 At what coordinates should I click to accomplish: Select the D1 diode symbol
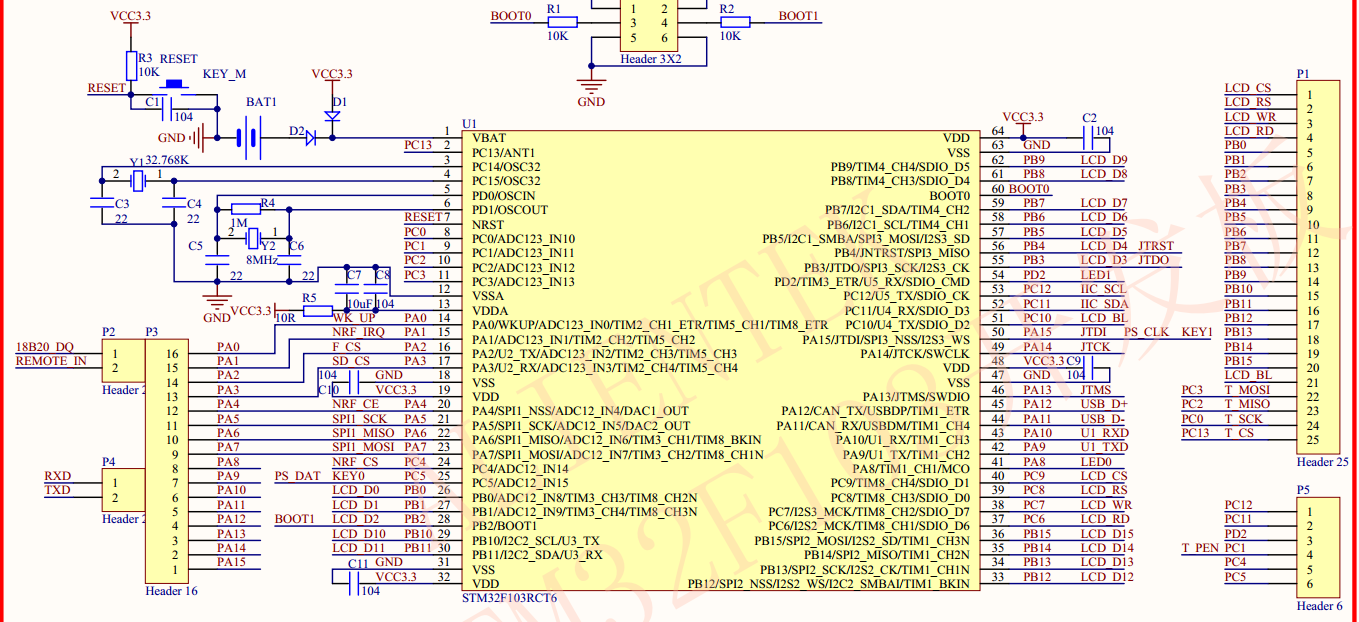coord(332,116)
